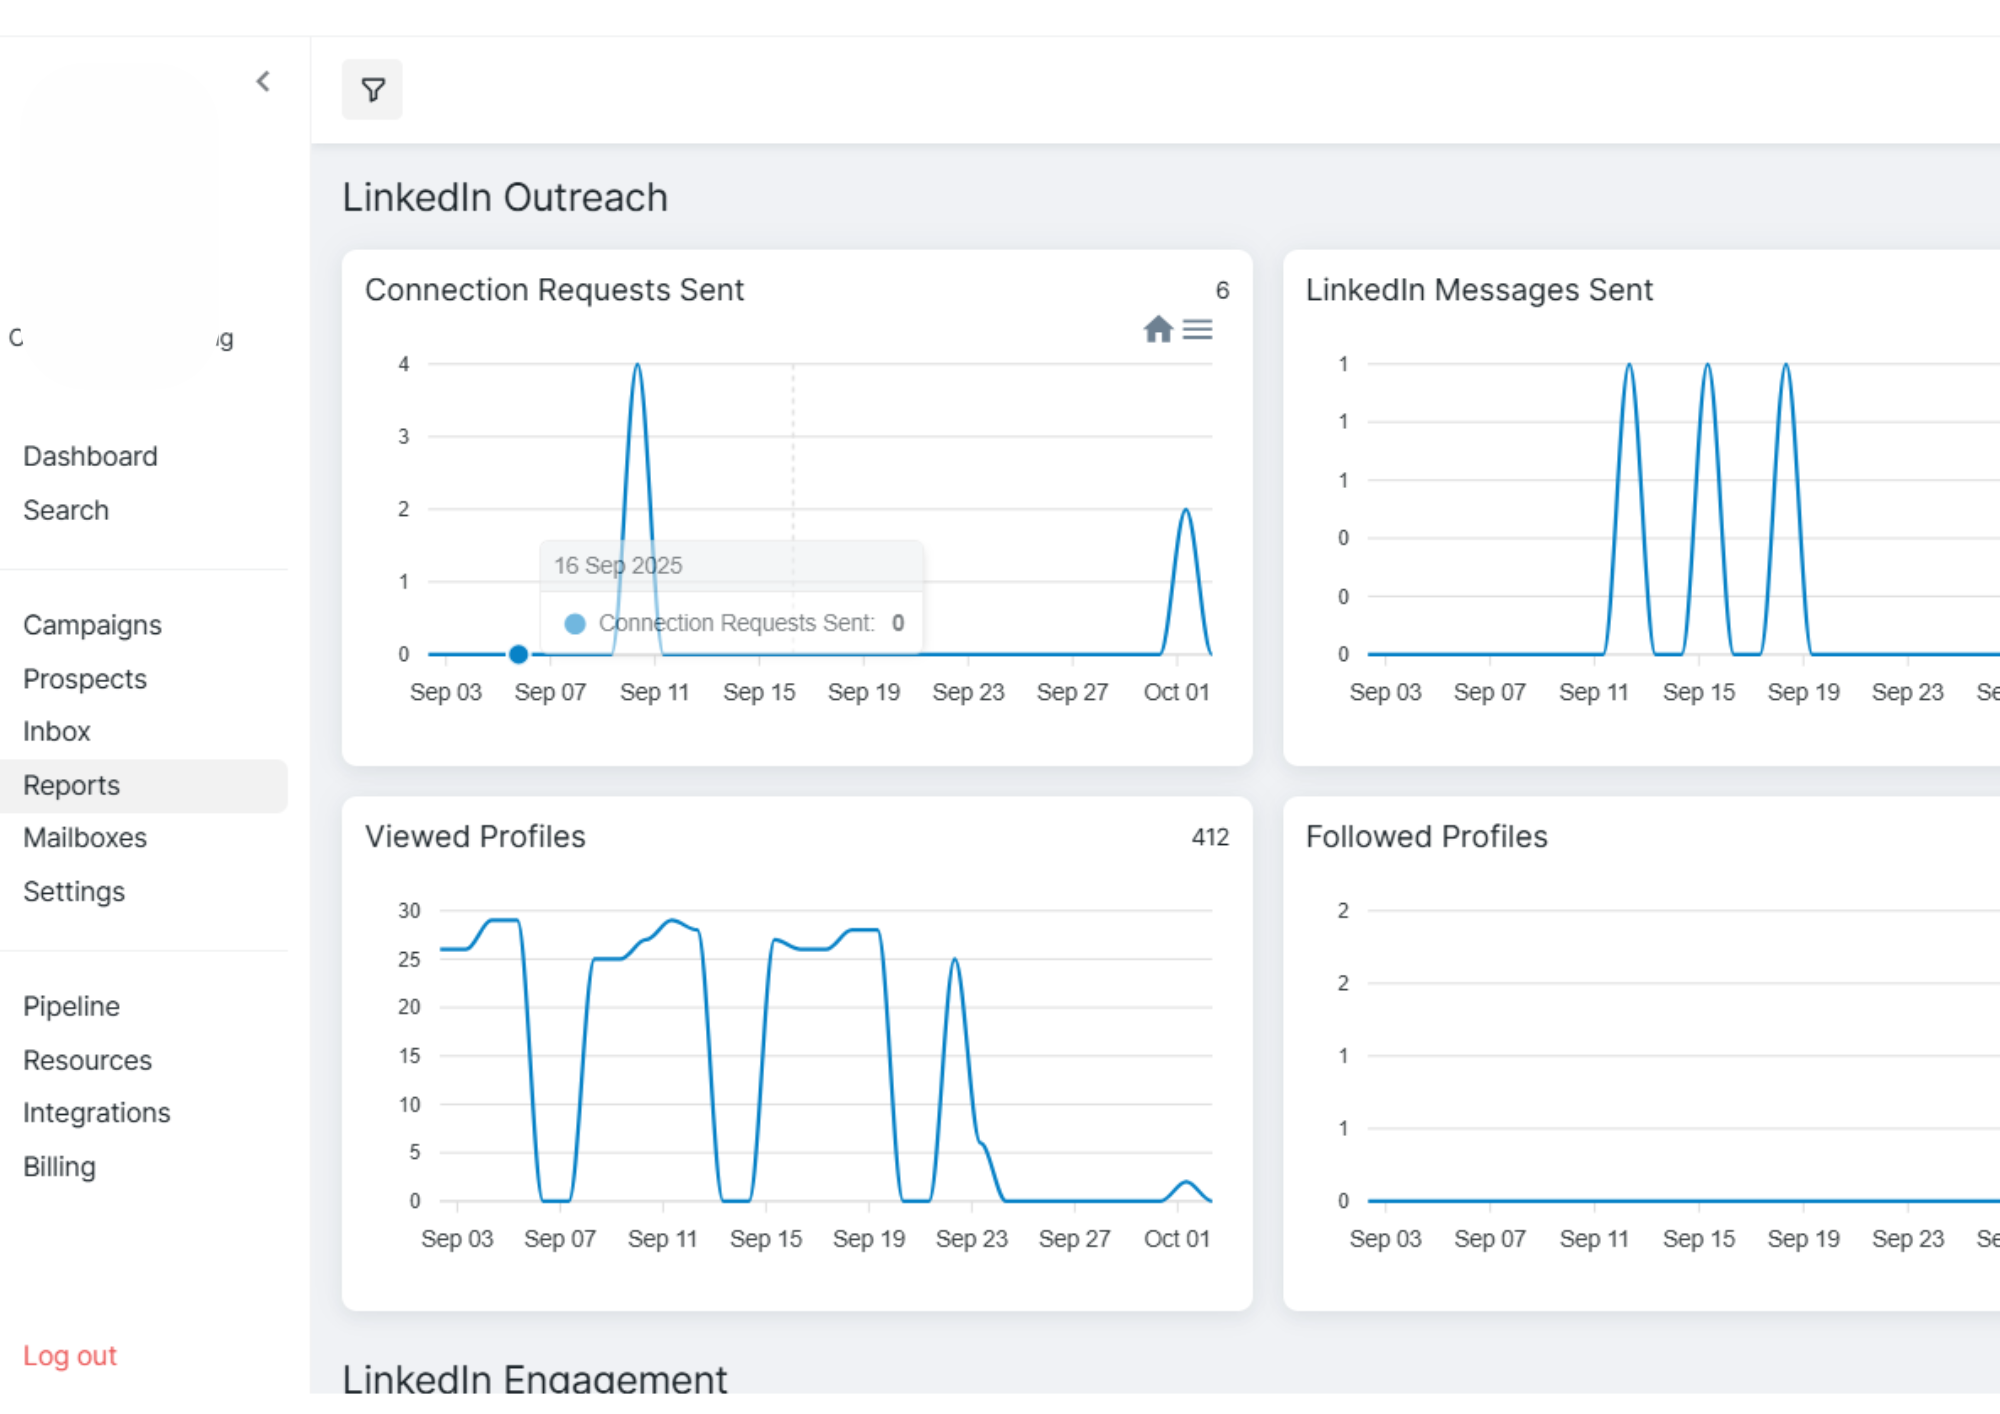Click the chart home reset-zoom icon
This screenshot has height=1414, width=2000.
[1158, 329]
